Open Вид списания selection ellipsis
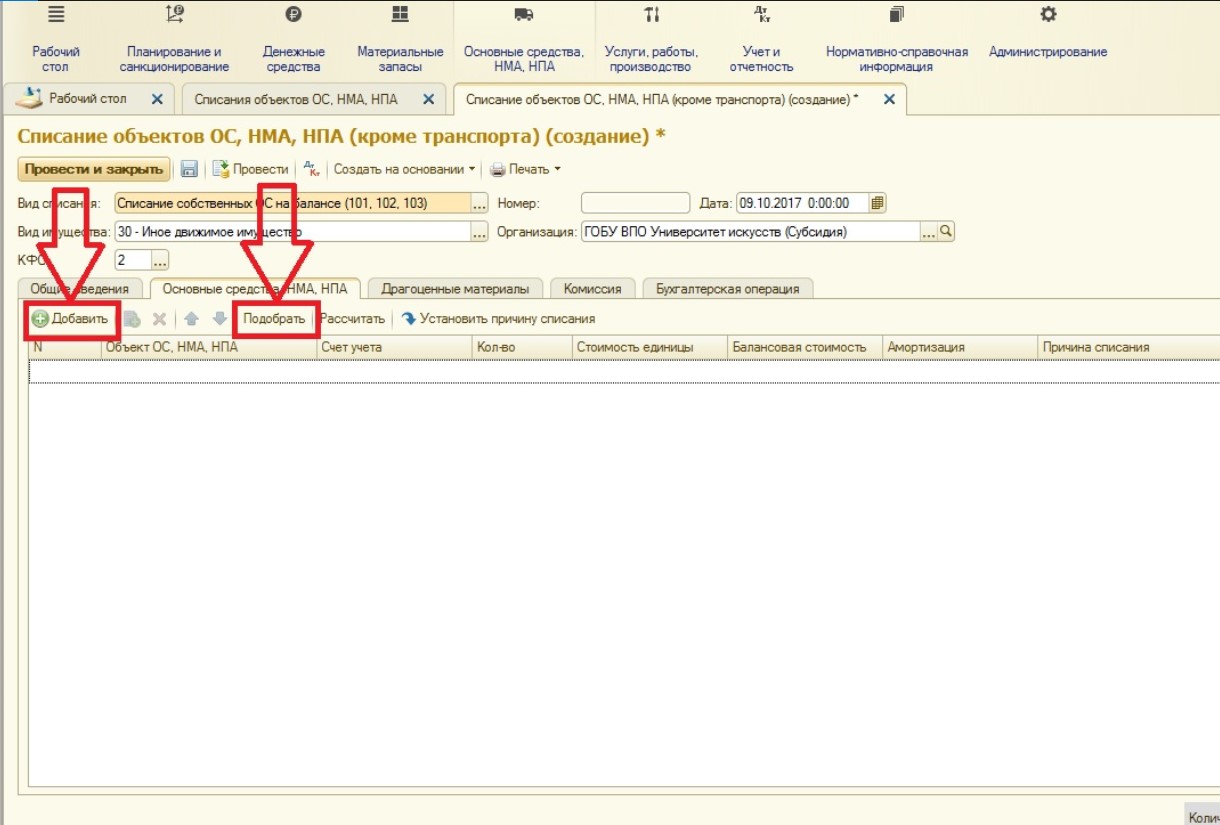1220x825 pixels. coord(479,203)
